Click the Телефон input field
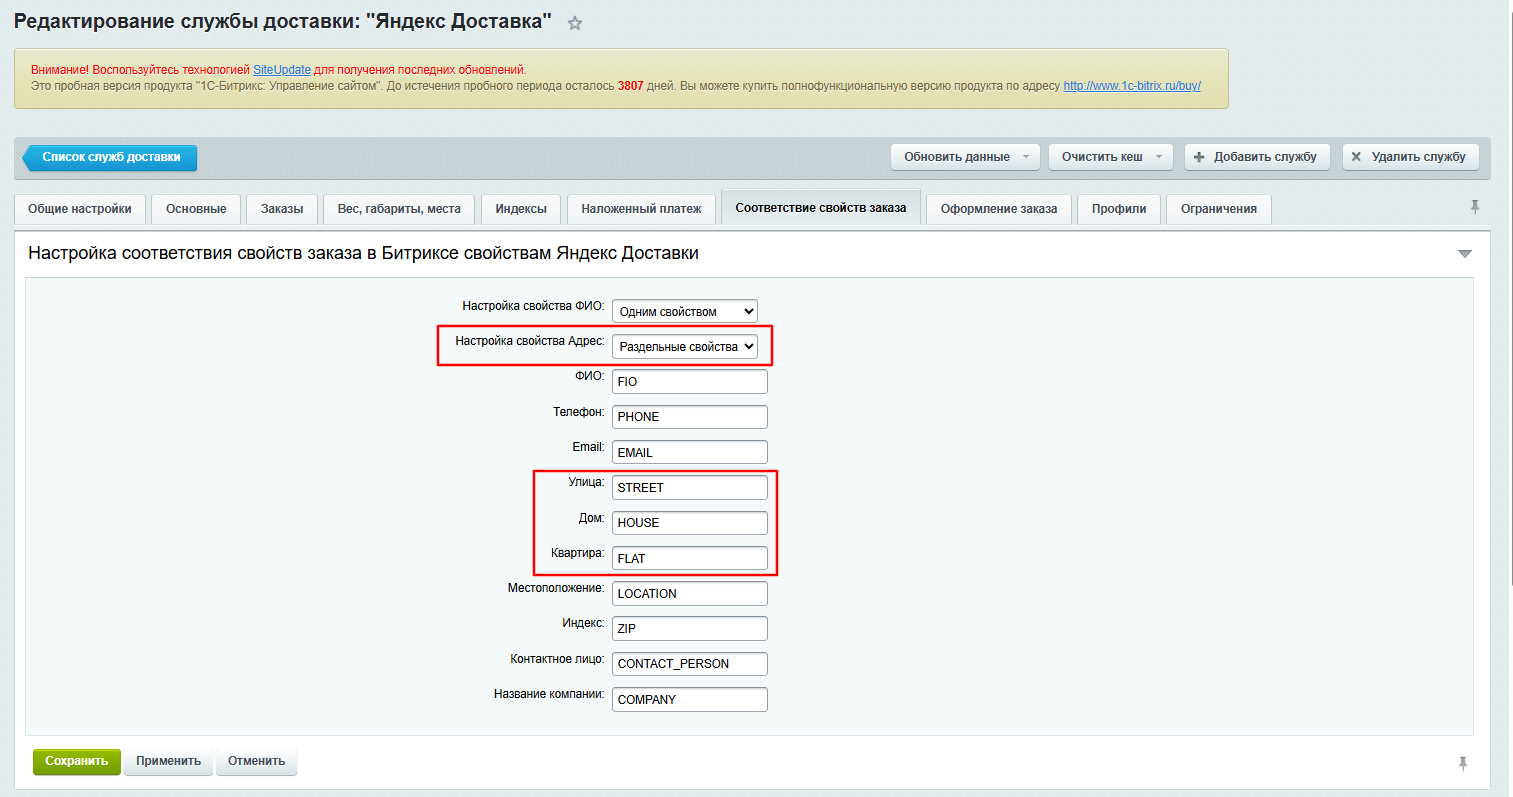The width and height of the screenshot is (1513, 797). click(x=690, y=417)
